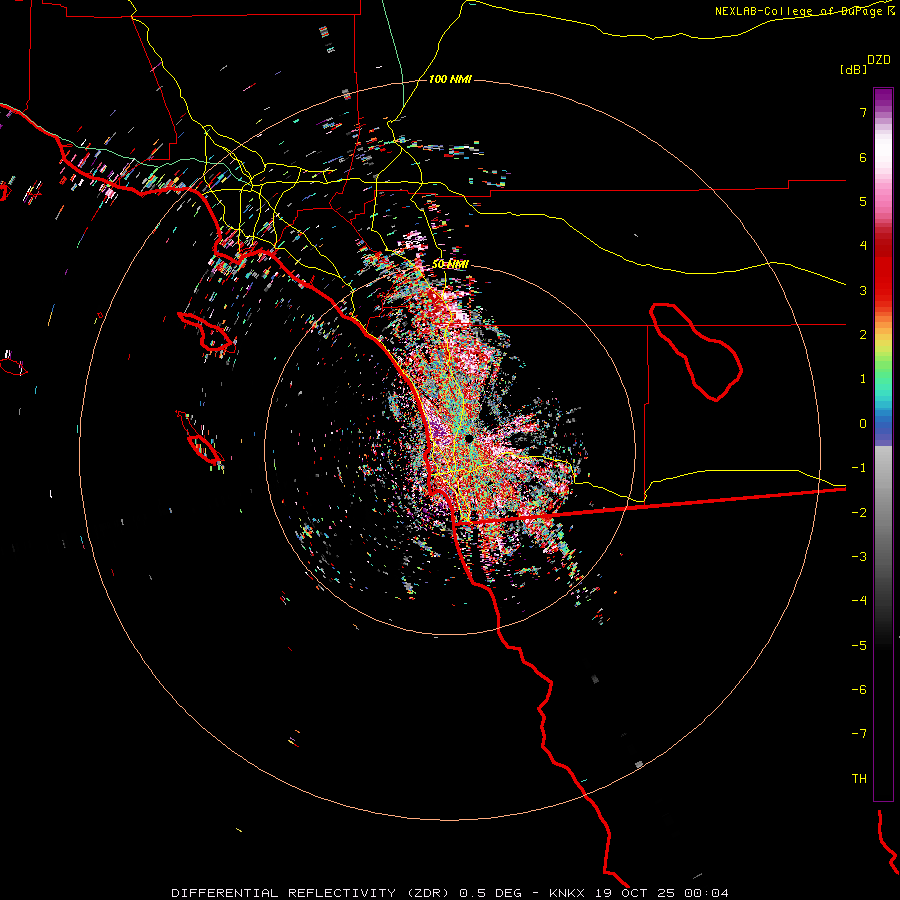
Task: Click the "[dB]" unit label
Action: pos(853,69)
